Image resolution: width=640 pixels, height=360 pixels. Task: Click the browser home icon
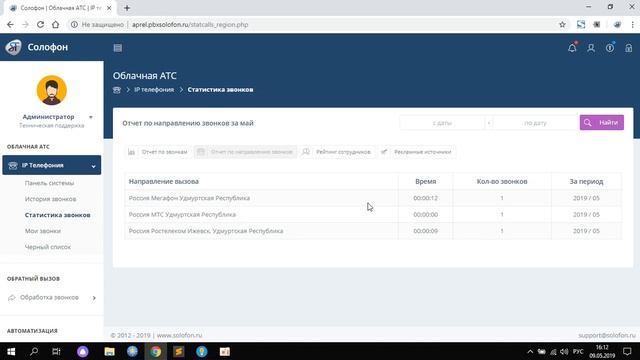[x=56, y=24]
